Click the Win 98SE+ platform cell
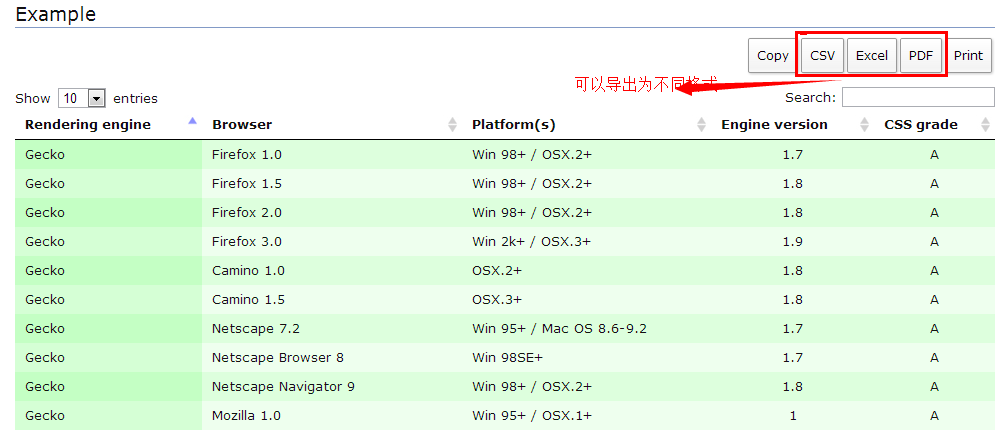The image size is (996, 437). click(x=586, y=358)
